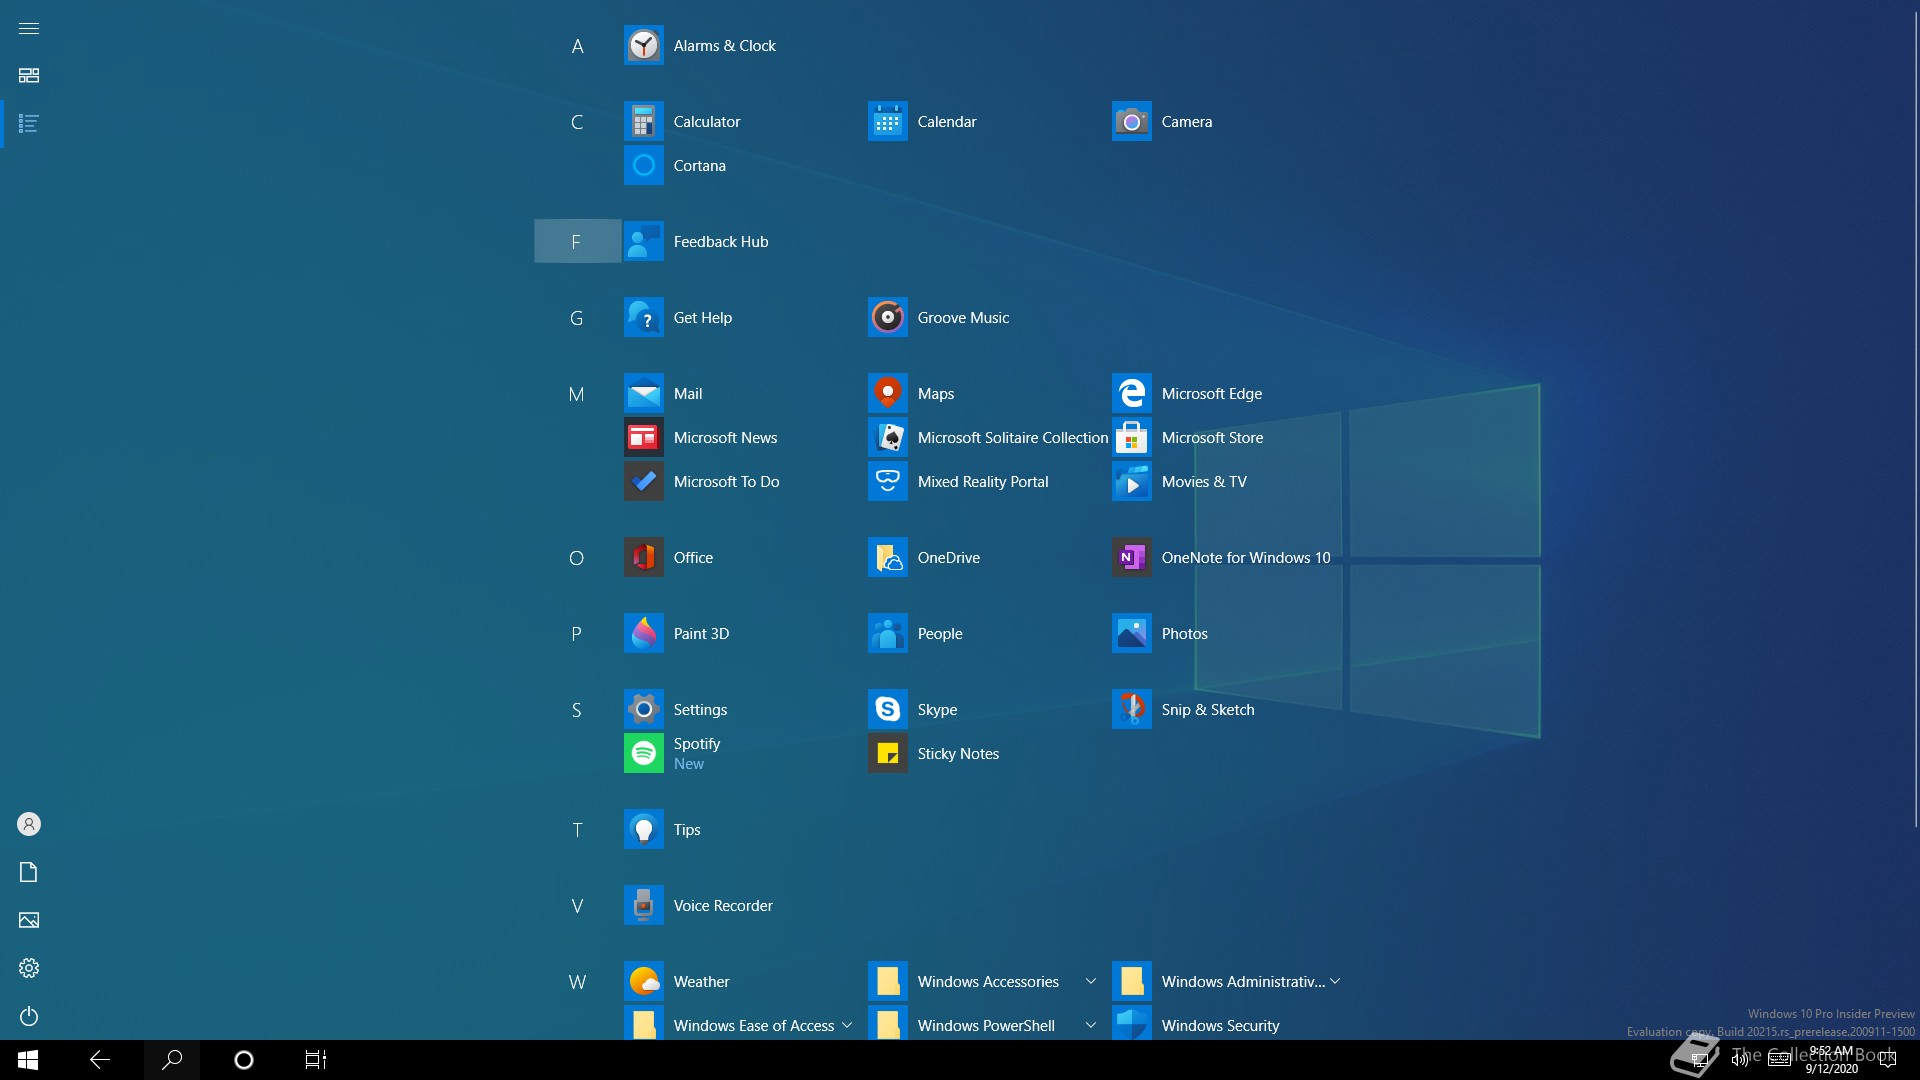The image size is (1920, 1080).
Task: Open the Power options button
Action: tap(29, 1016)
